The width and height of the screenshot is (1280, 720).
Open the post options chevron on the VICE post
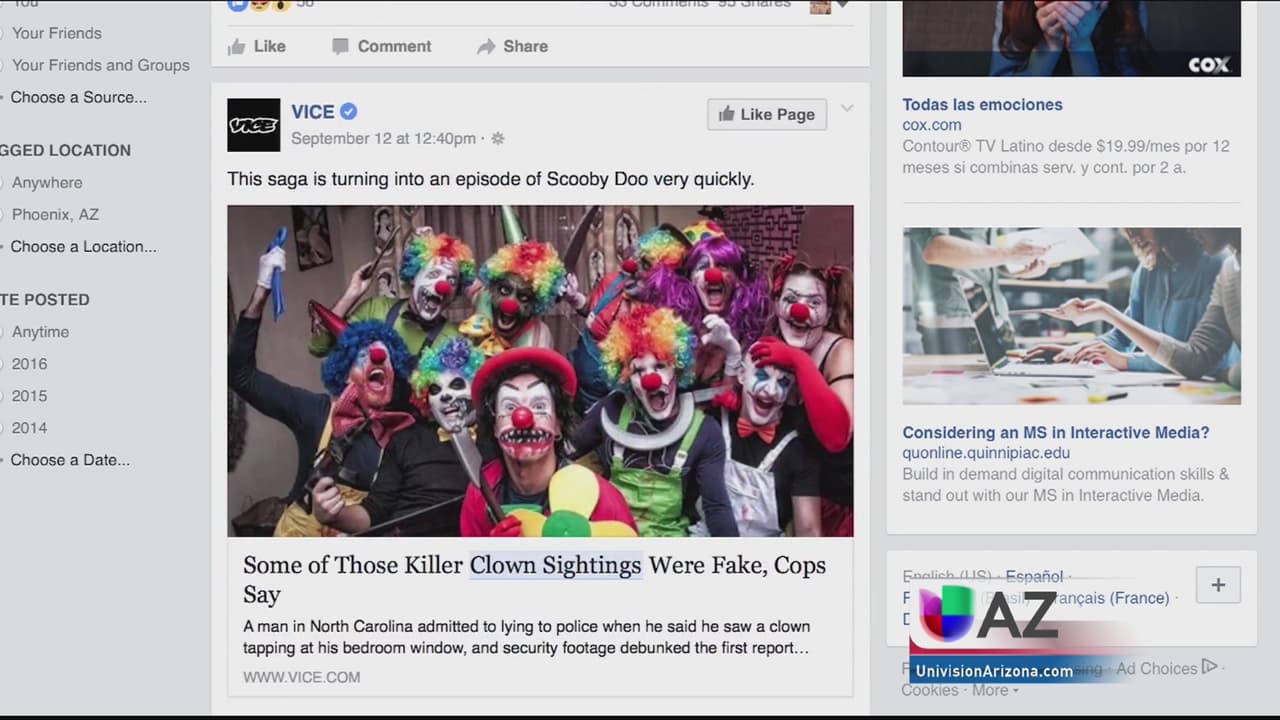pos(847,109)
